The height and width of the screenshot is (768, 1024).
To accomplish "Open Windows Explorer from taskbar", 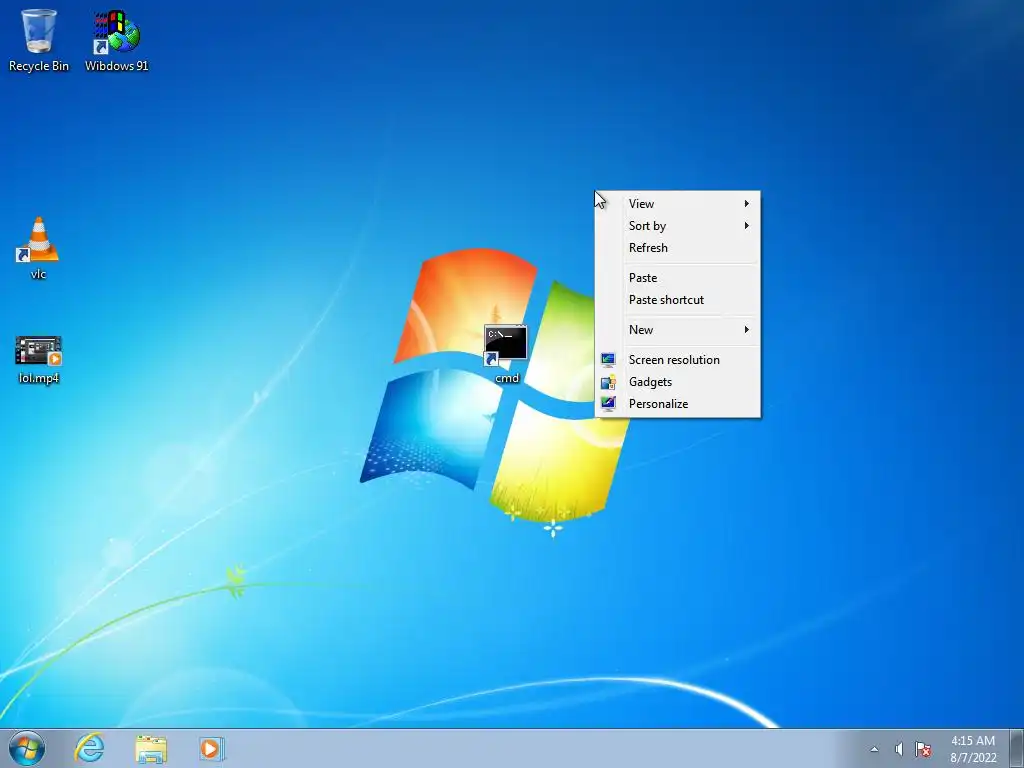I will [151, 748].
